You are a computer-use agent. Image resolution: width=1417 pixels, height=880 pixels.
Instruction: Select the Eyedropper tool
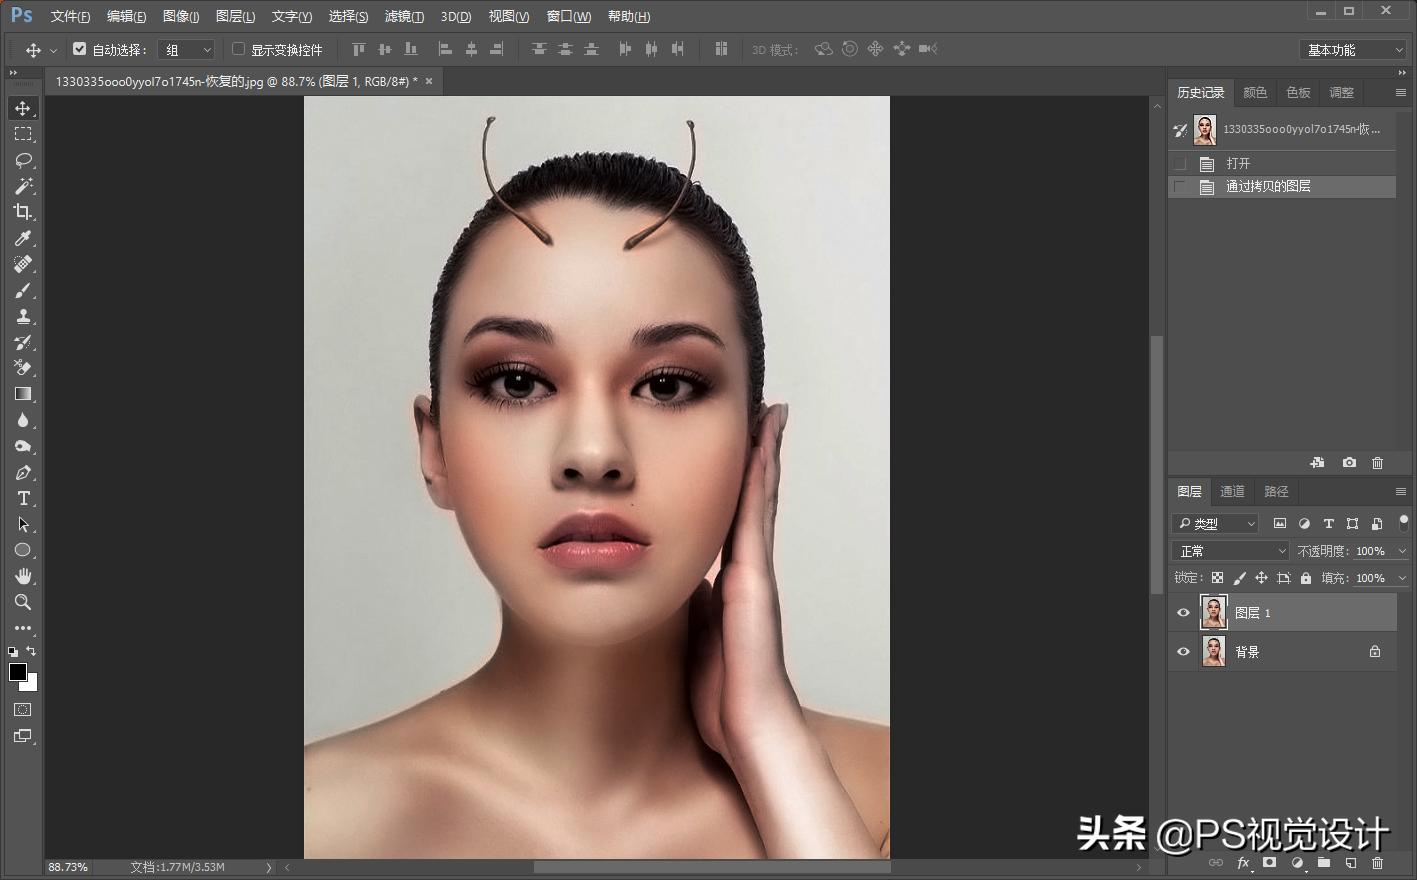click(22, 238)
